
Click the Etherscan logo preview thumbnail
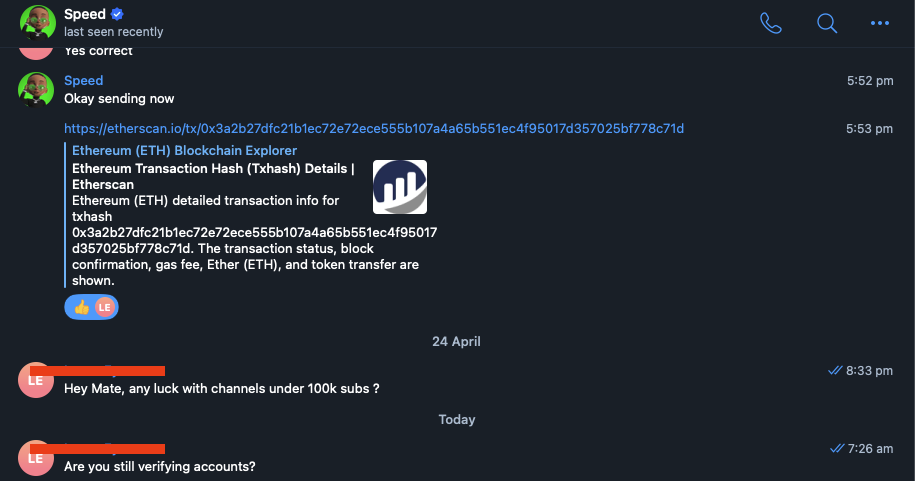(x=400, y=187)
